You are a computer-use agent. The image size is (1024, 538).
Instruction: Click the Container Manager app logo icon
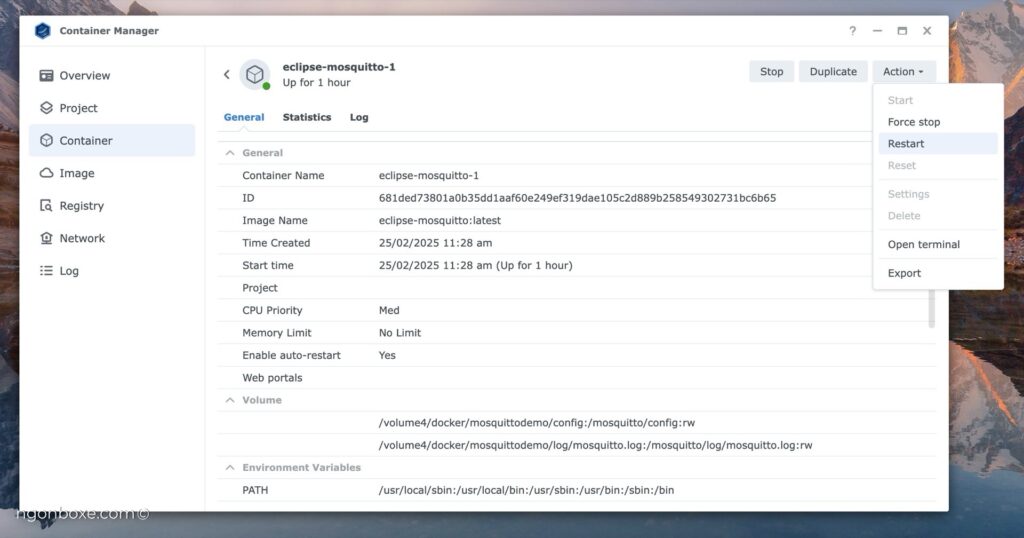click(42, 31)
